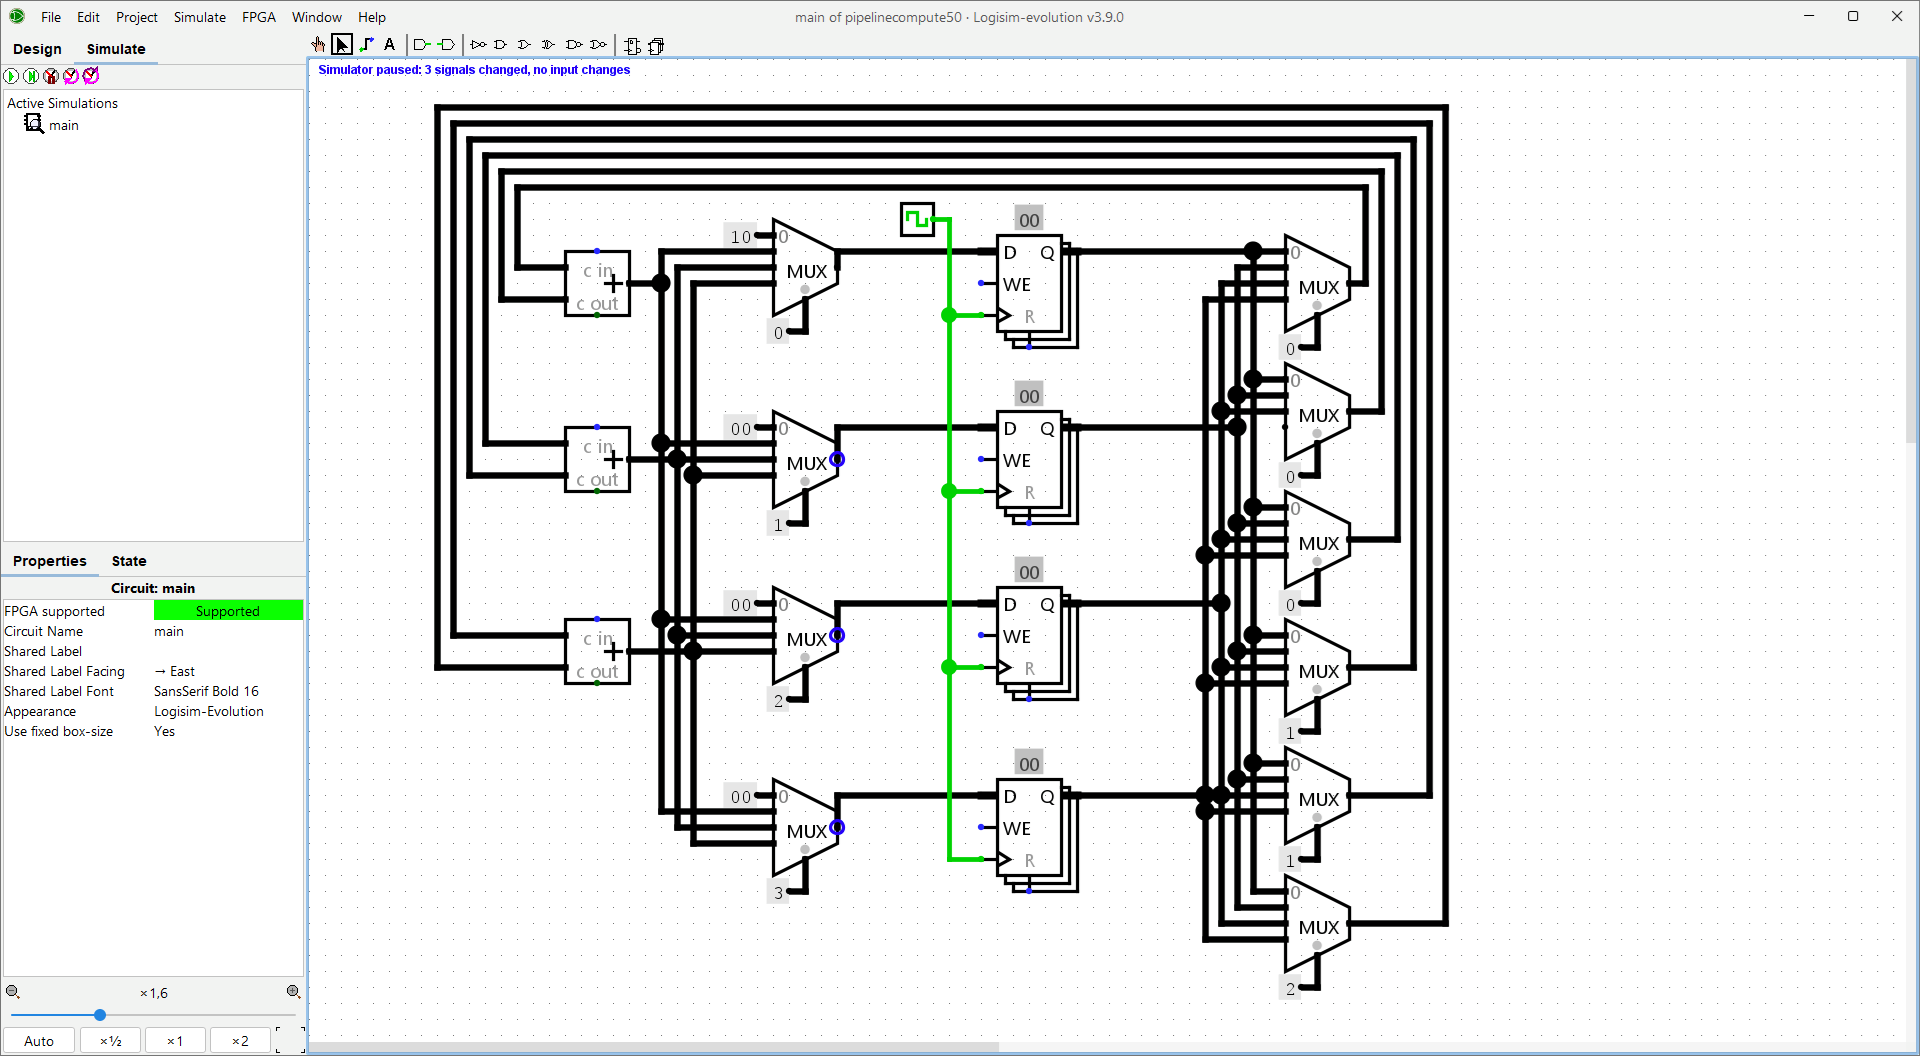The height and width of the screenshot is (1056, 1920).
Task: Pick the NOR gate tool
Action: (x=599, y=44)
